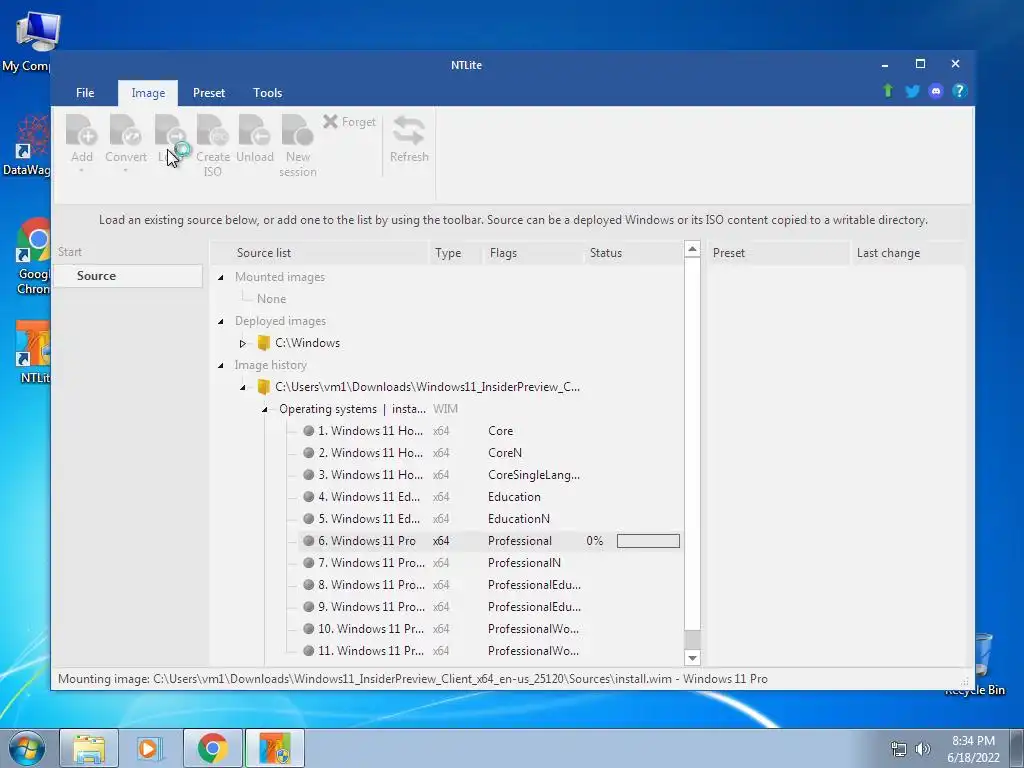
Task: Select the Source page in left panel
Action: 127,276
